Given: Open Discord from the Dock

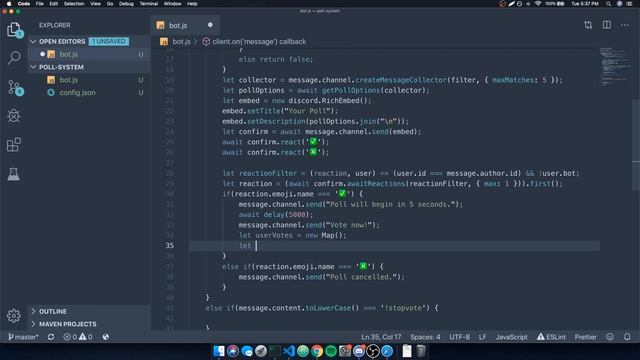Looking at the screenshot, I should click(x=359, y=351).
